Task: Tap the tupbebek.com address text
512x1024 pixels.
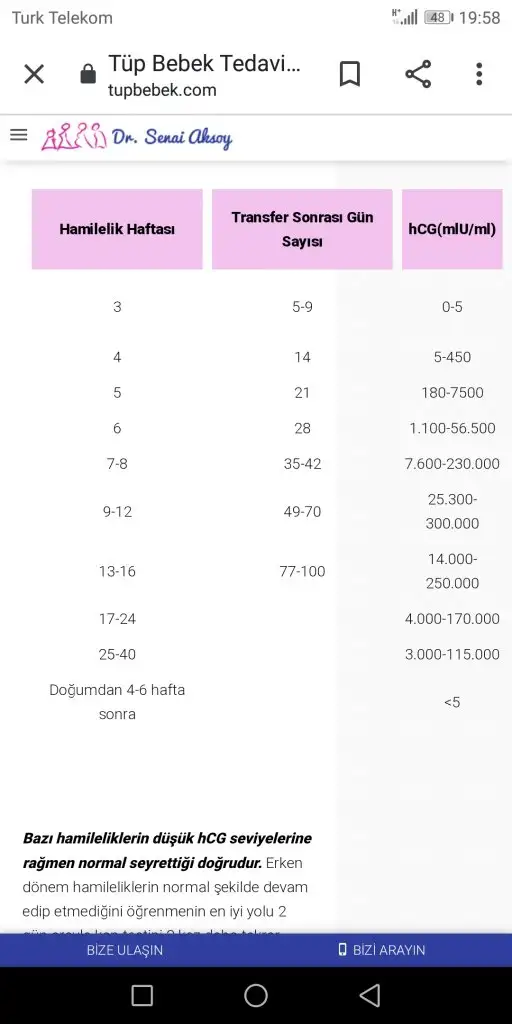Action: click(x=162, y=91)
